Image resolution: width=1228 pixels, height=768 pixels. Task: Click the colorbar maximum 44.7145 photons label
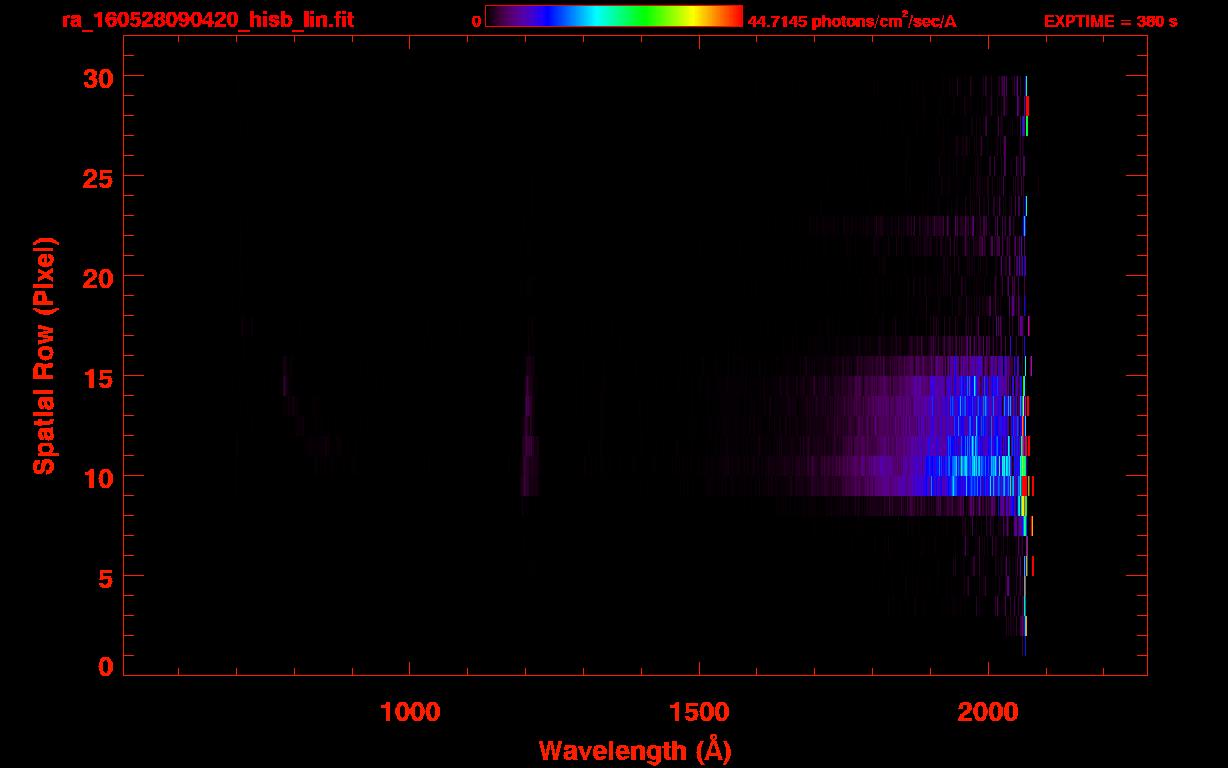[x=852, y=21]
